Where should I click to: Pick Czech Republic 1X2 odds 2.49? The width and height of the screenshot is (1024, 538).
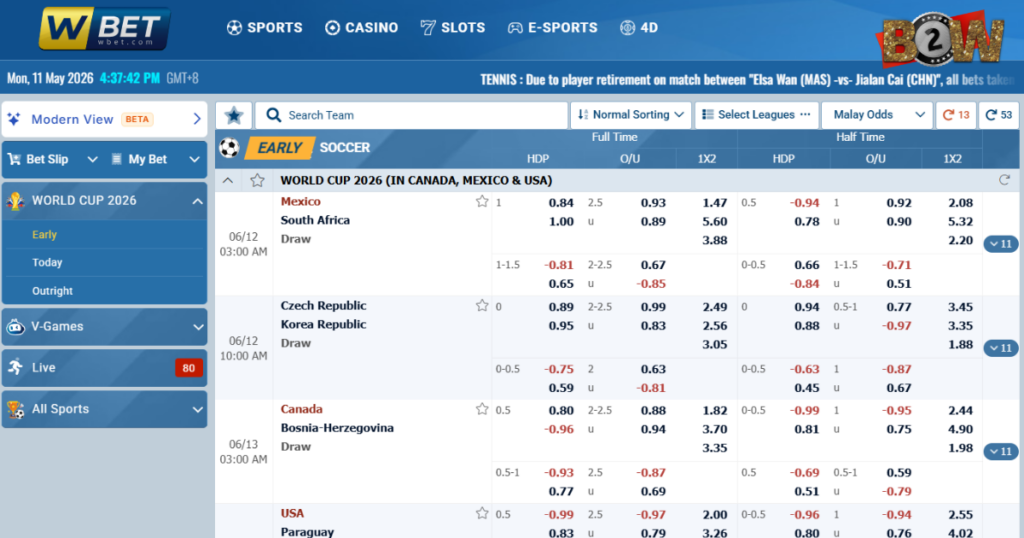click(x=714, y=307)
